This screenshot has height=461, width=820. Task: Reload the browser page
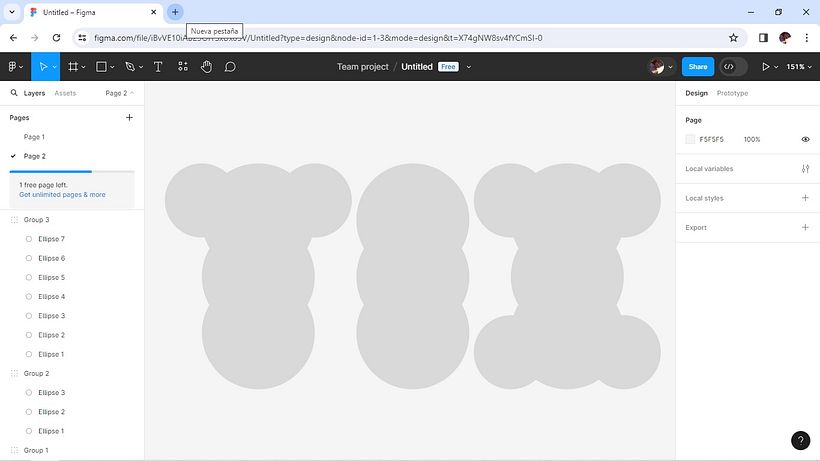(x=56, y=38)
